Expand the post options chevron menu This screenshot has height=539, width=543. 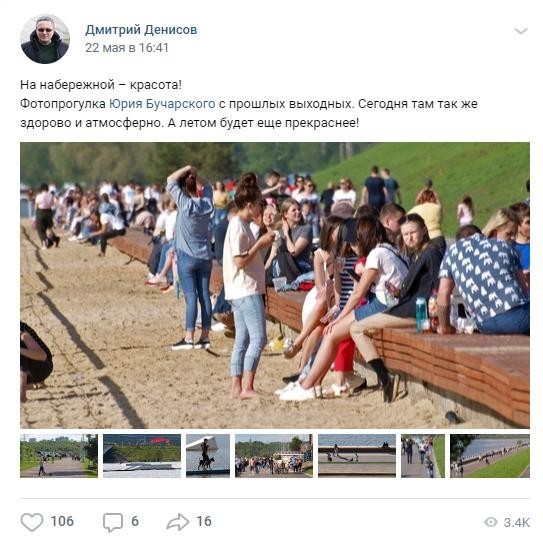click(521, 31)
